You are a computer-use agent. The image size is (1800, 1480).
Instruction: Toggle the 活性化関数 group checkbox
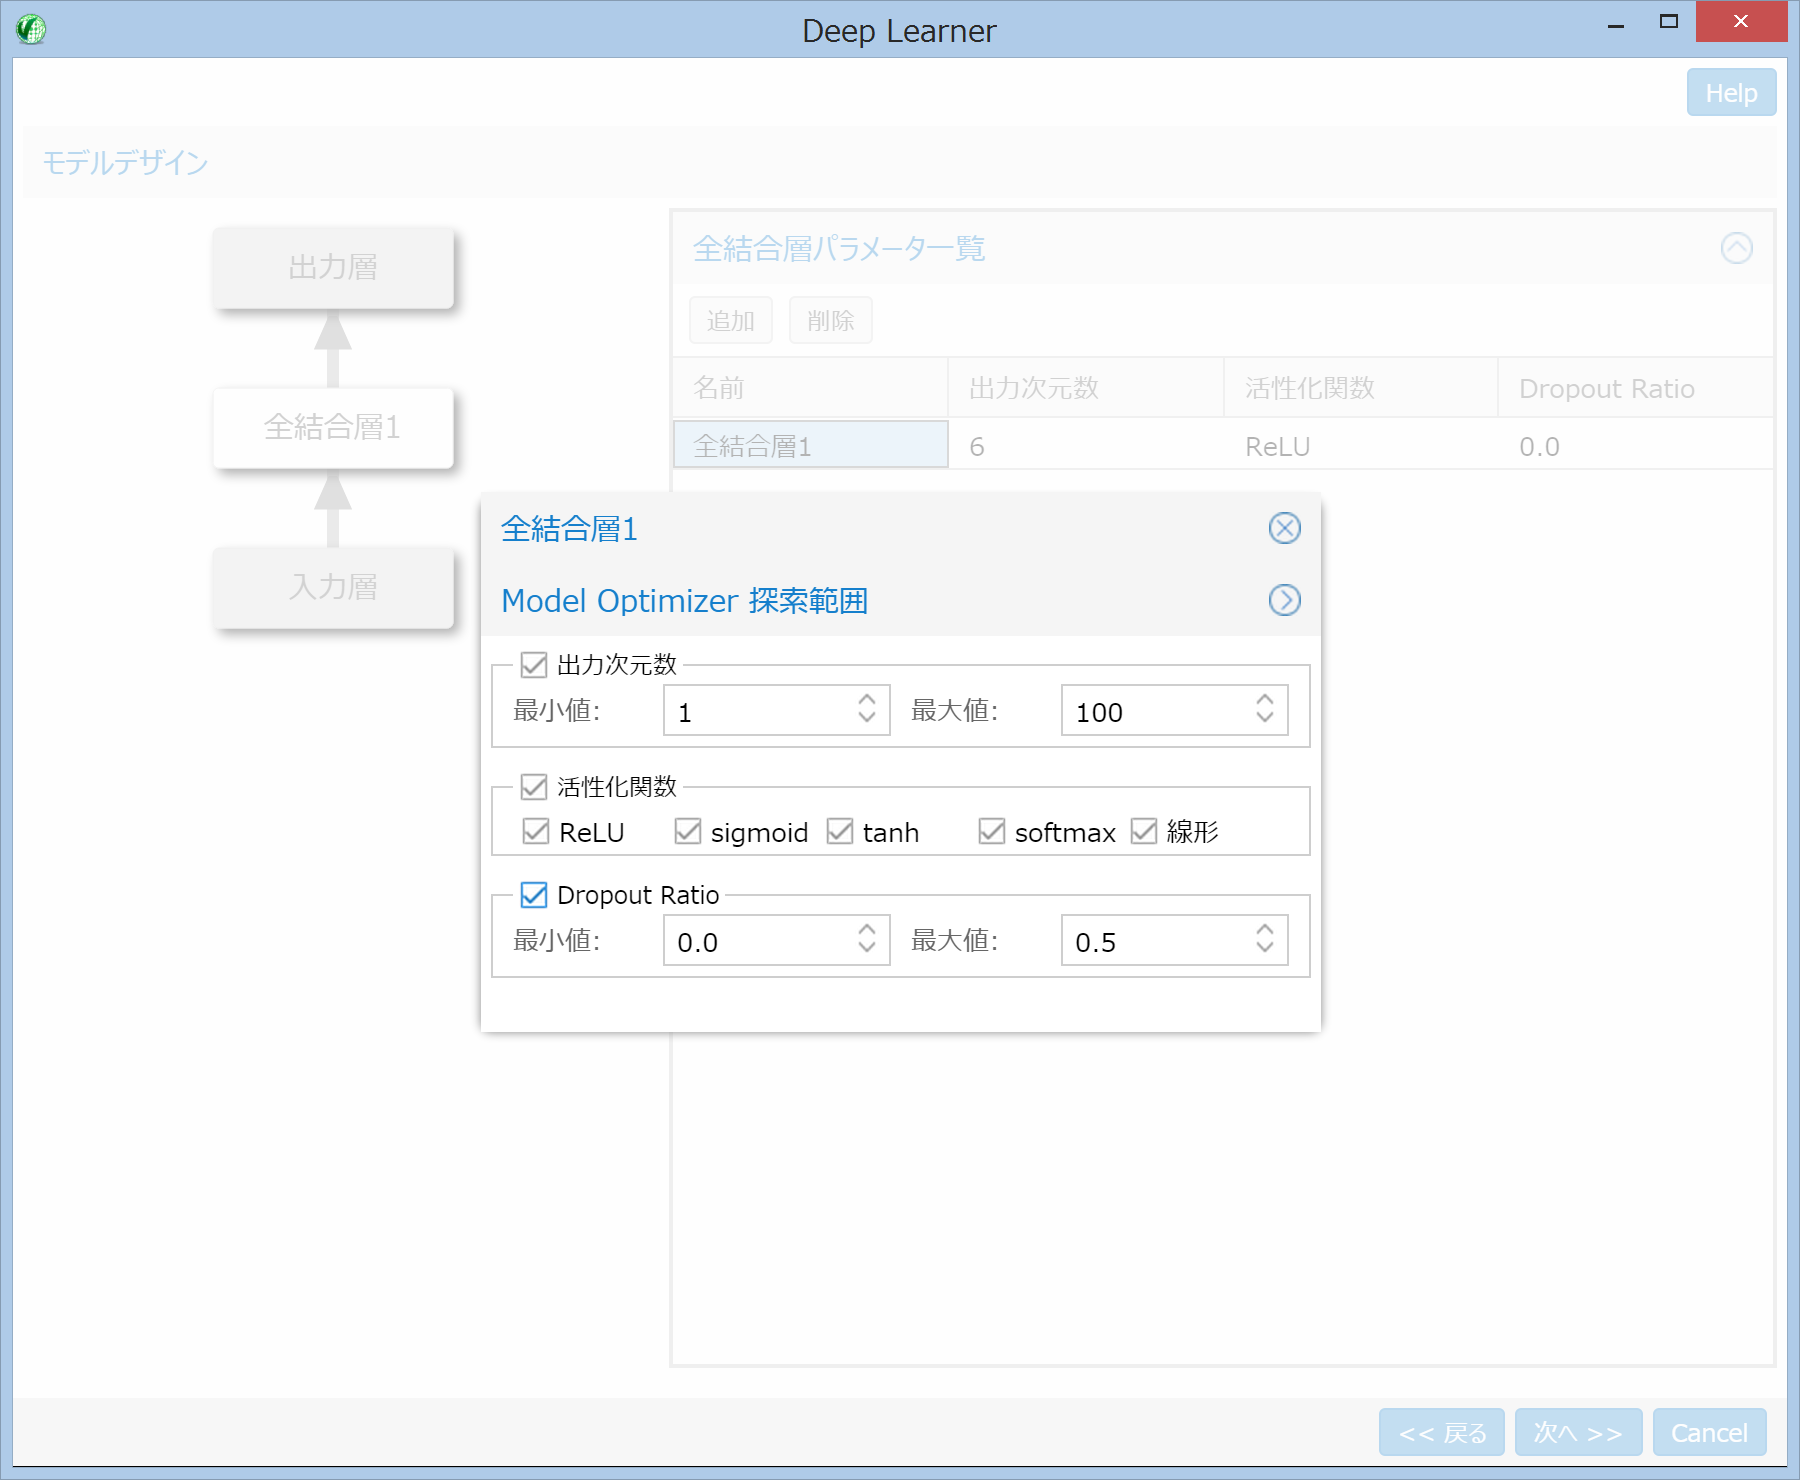click(x=534, y=787)
